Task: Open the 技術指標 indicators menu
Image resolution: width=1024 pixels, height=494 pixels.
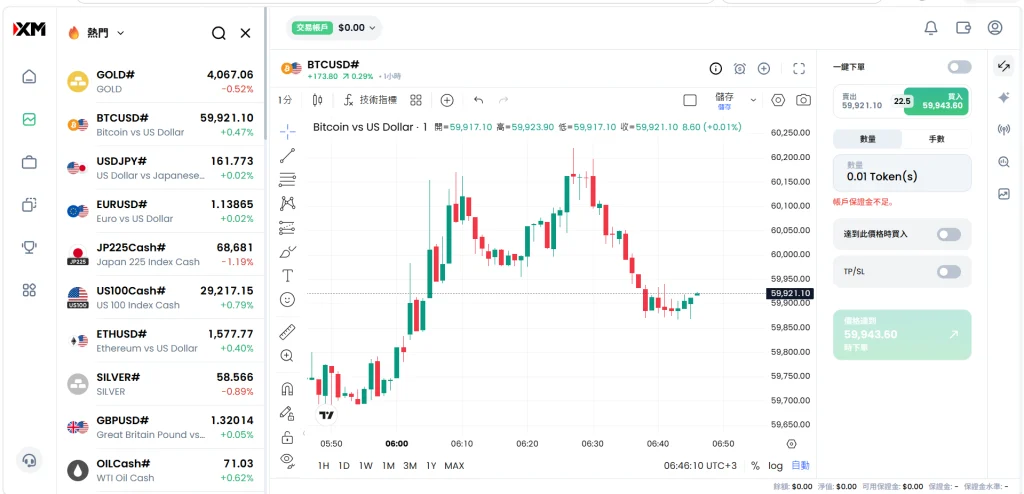Action: (370, 100)
